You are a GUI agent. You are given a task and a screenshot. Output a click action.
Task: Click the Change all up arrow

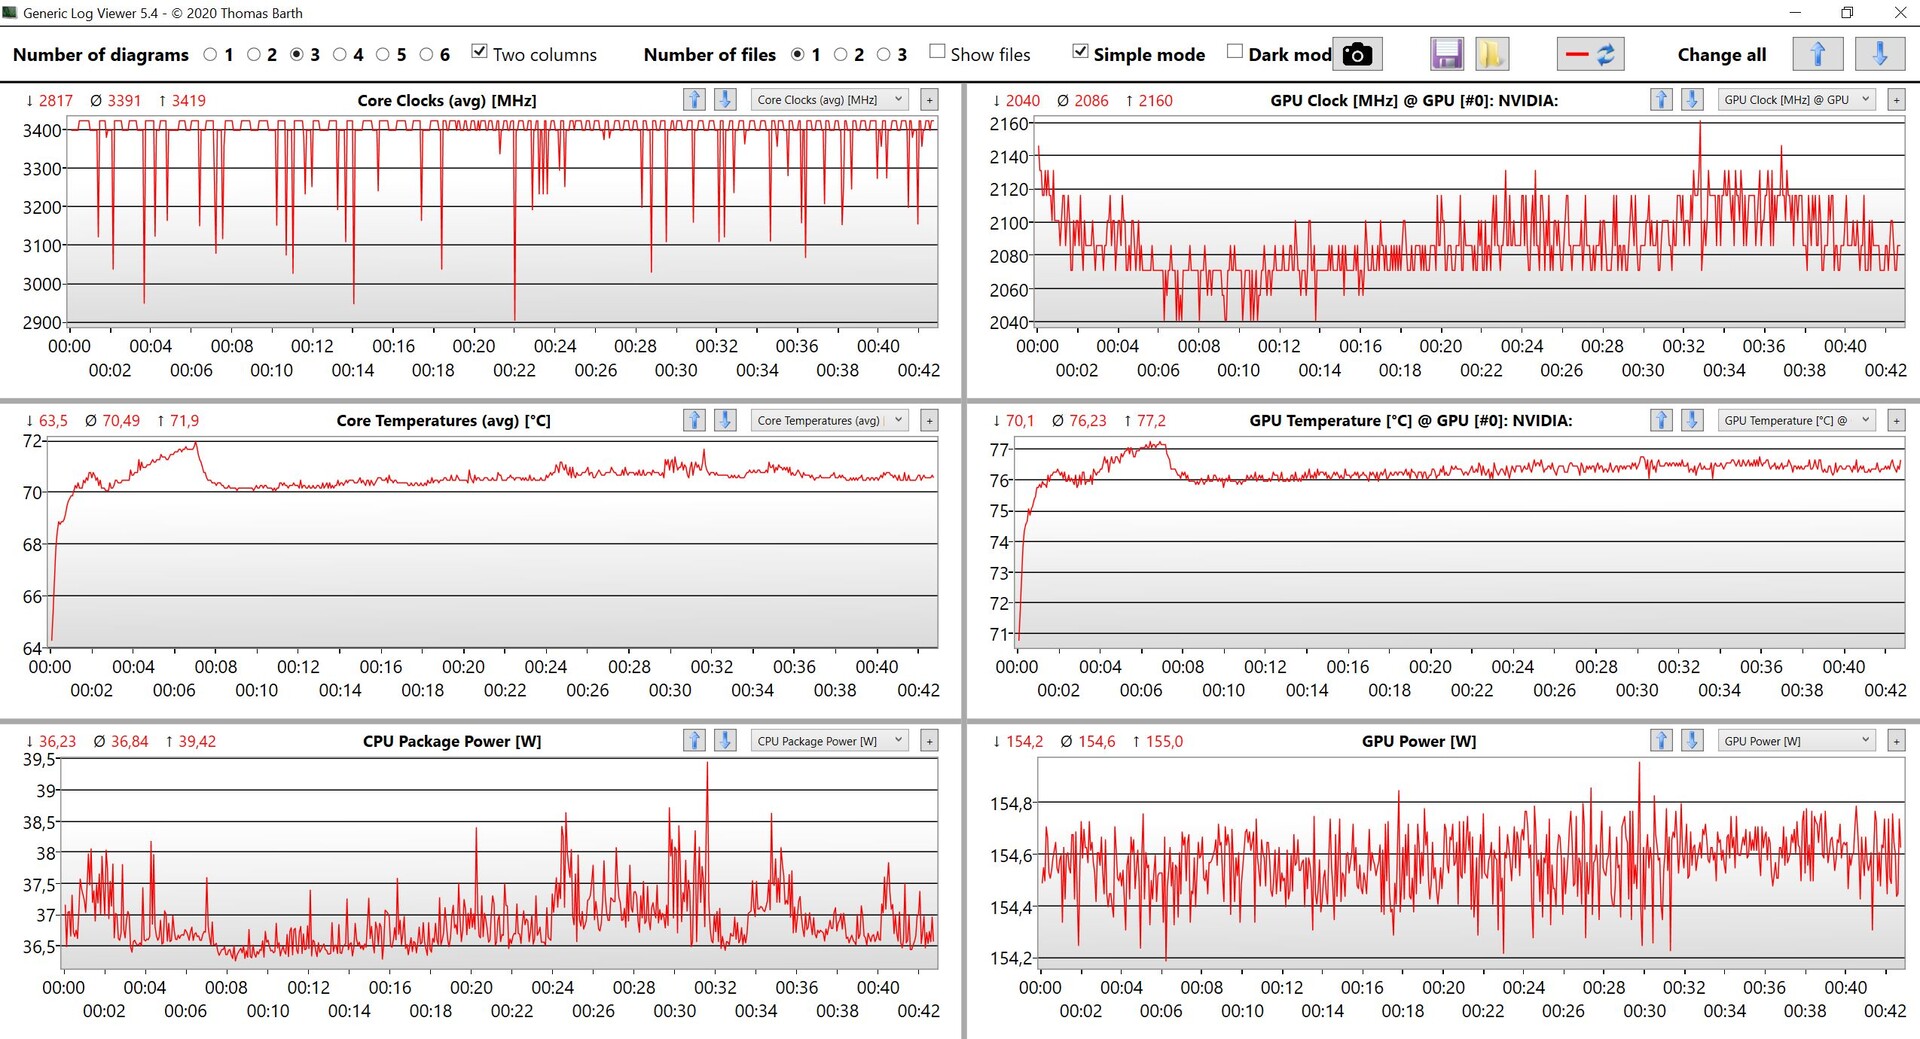coord(1817,54)
